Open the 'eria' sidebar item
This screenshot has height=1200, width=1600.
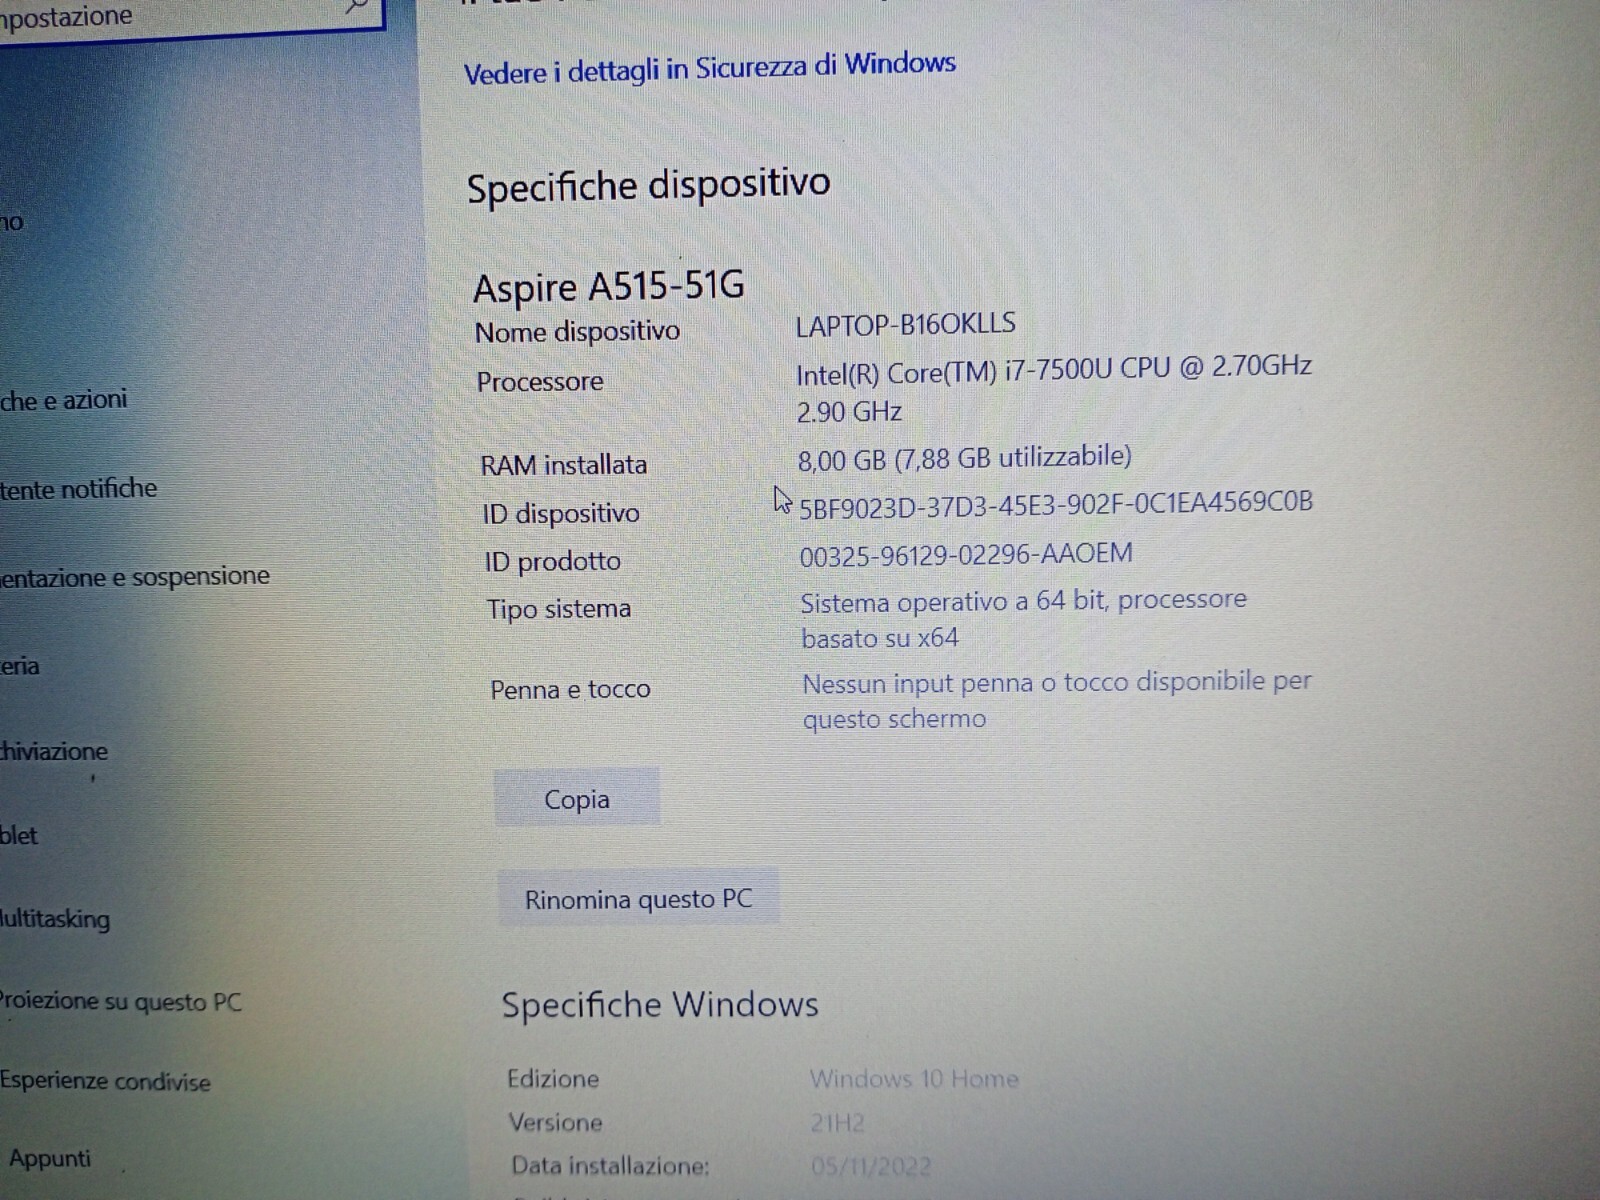pyautogui.click(x=20, y=666)
